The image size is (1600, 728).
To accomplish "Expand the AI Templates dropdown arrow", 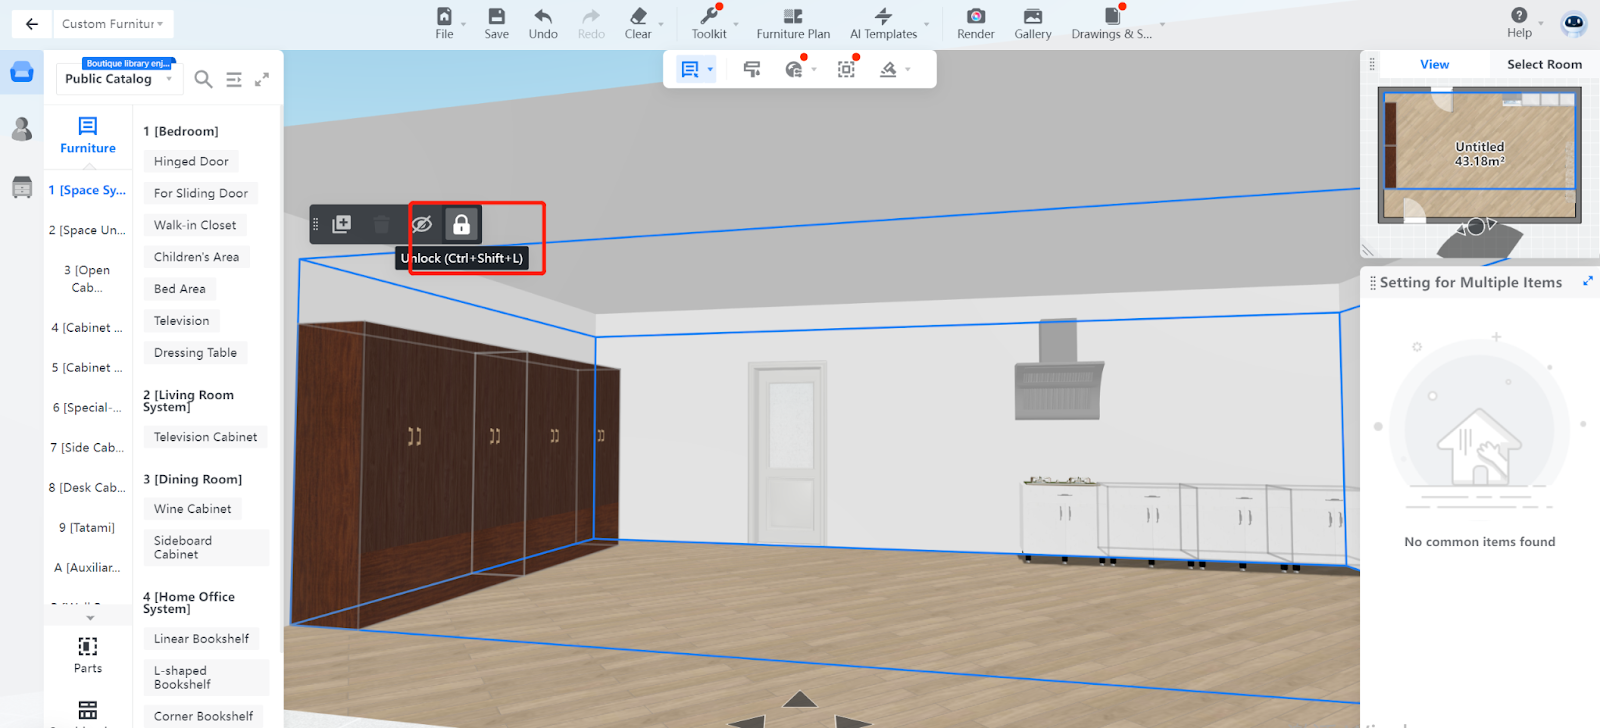I will 927,24.
